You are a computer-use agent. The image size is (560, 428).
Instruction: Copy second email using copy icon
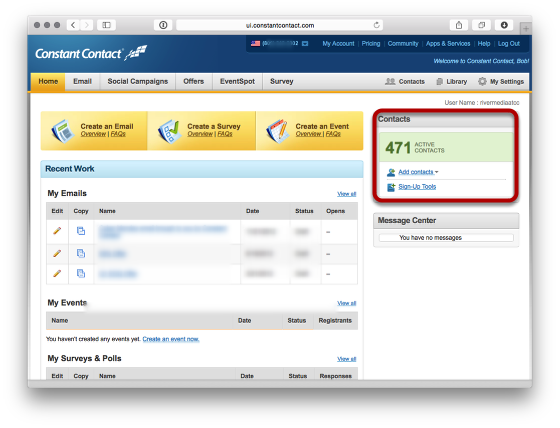click(81, 254)
